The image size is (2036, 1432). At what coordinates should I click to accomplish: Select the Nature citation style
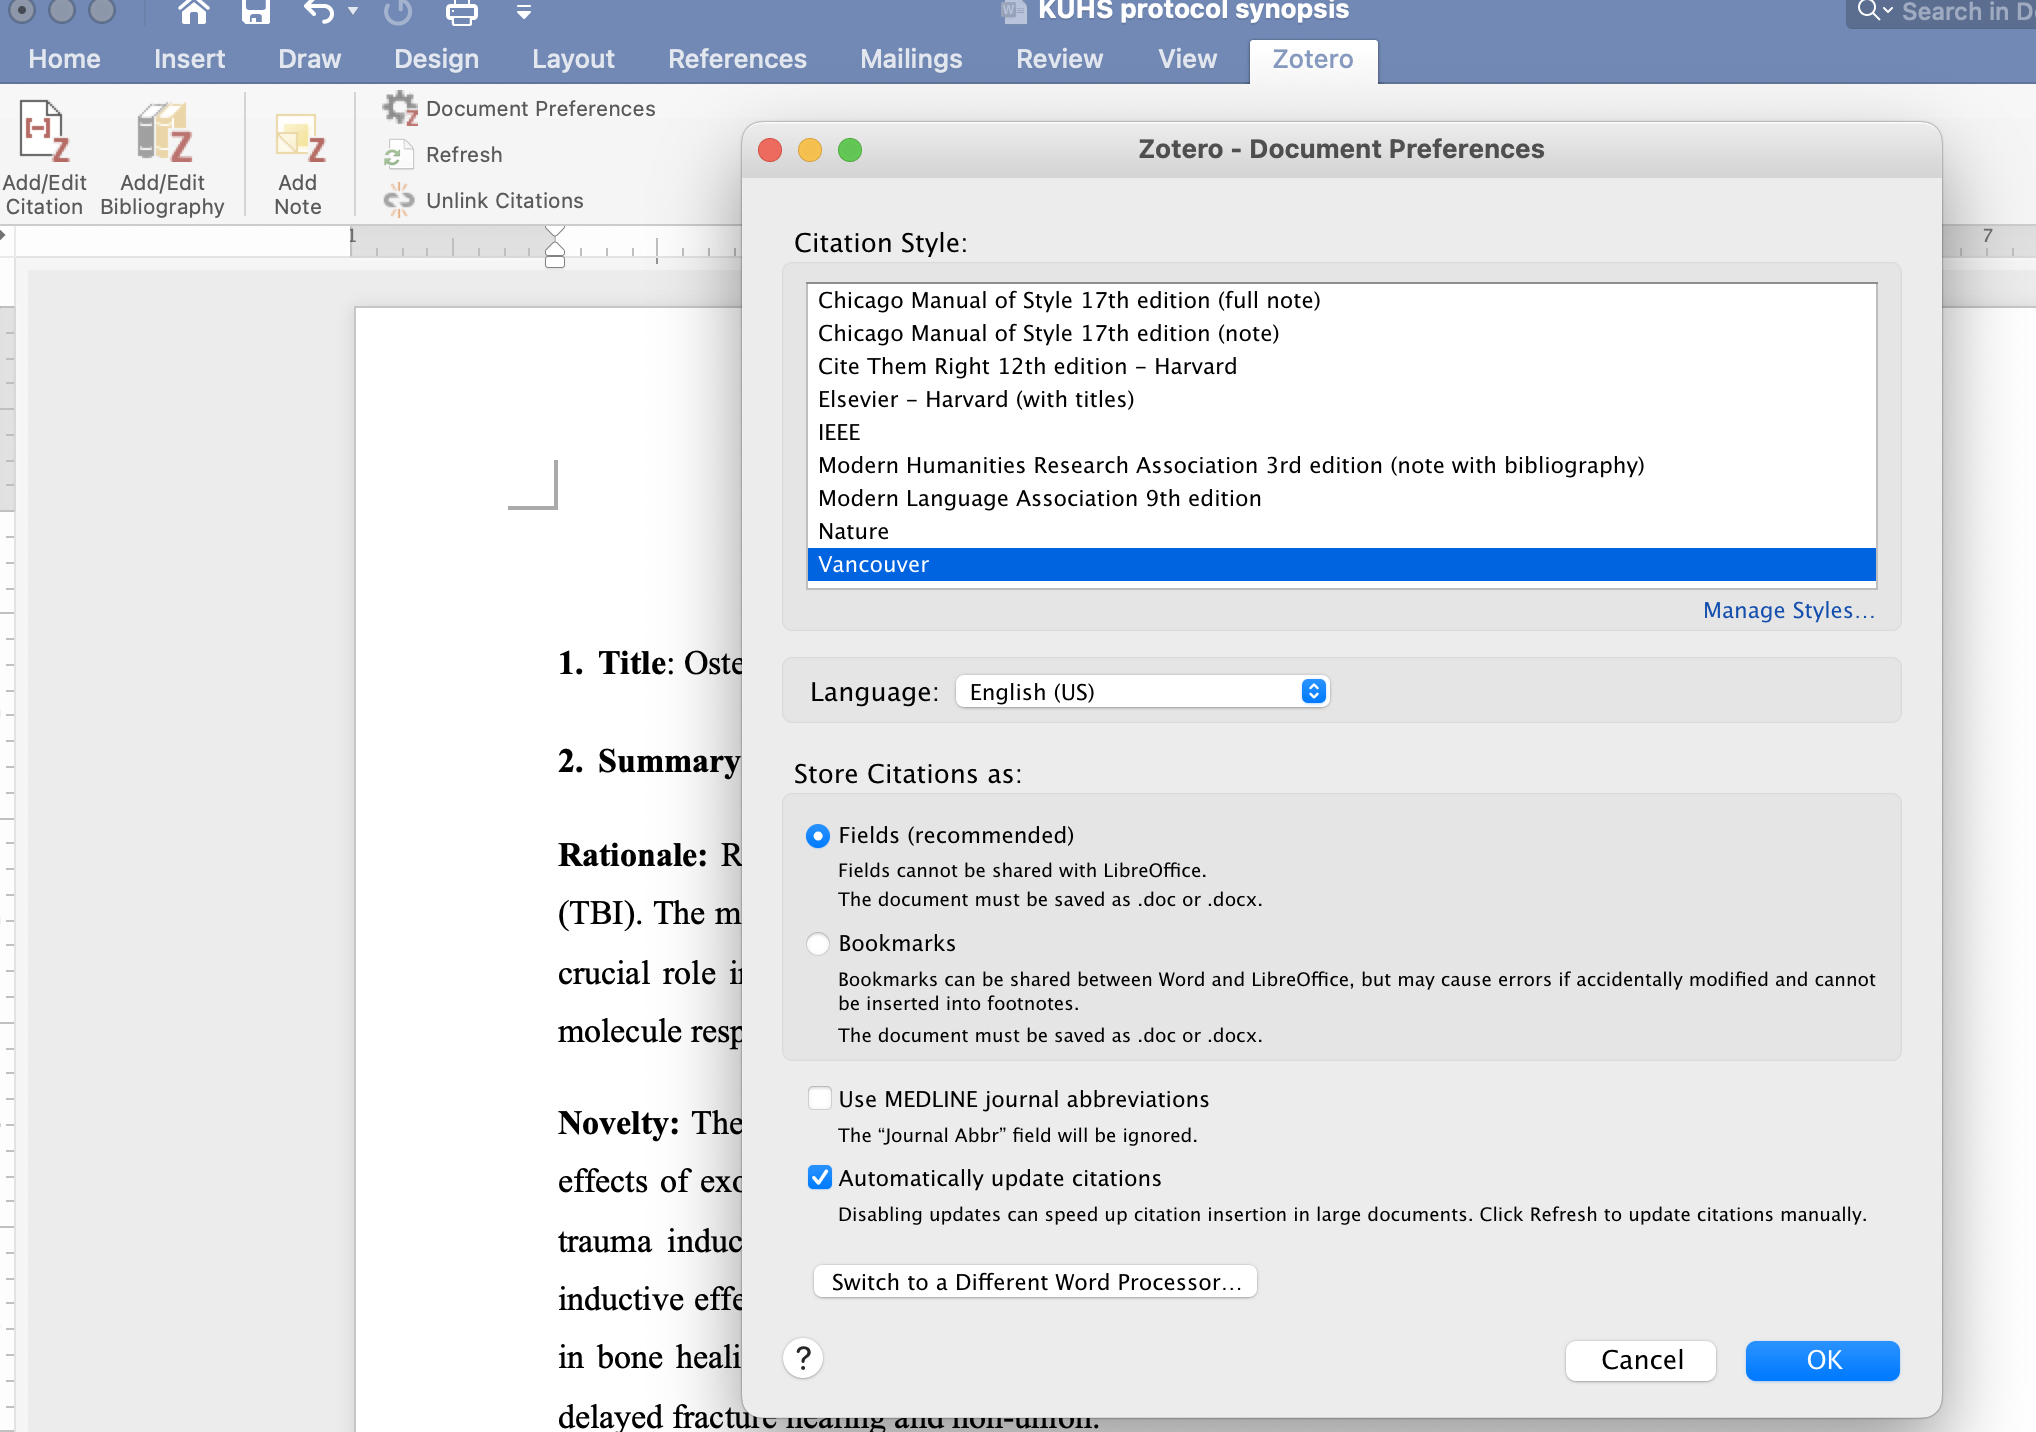point(853,531)
